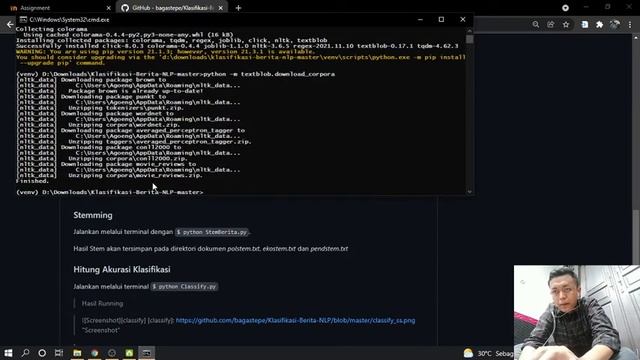Click the share page icon in address bar
640x360 pixels.
click(x=551, y=25)
